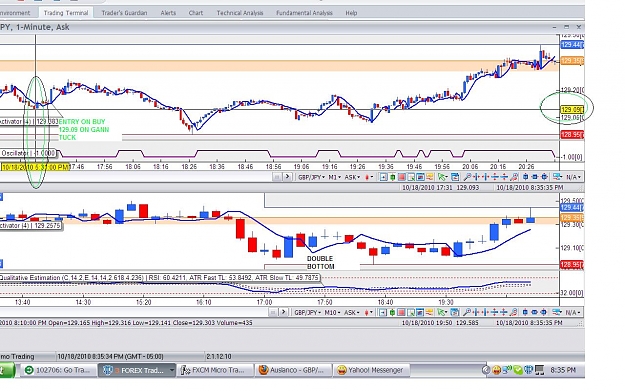Click the grey stop square in M1 chart toolbar
625x391 pixels.
pos(277,177)
